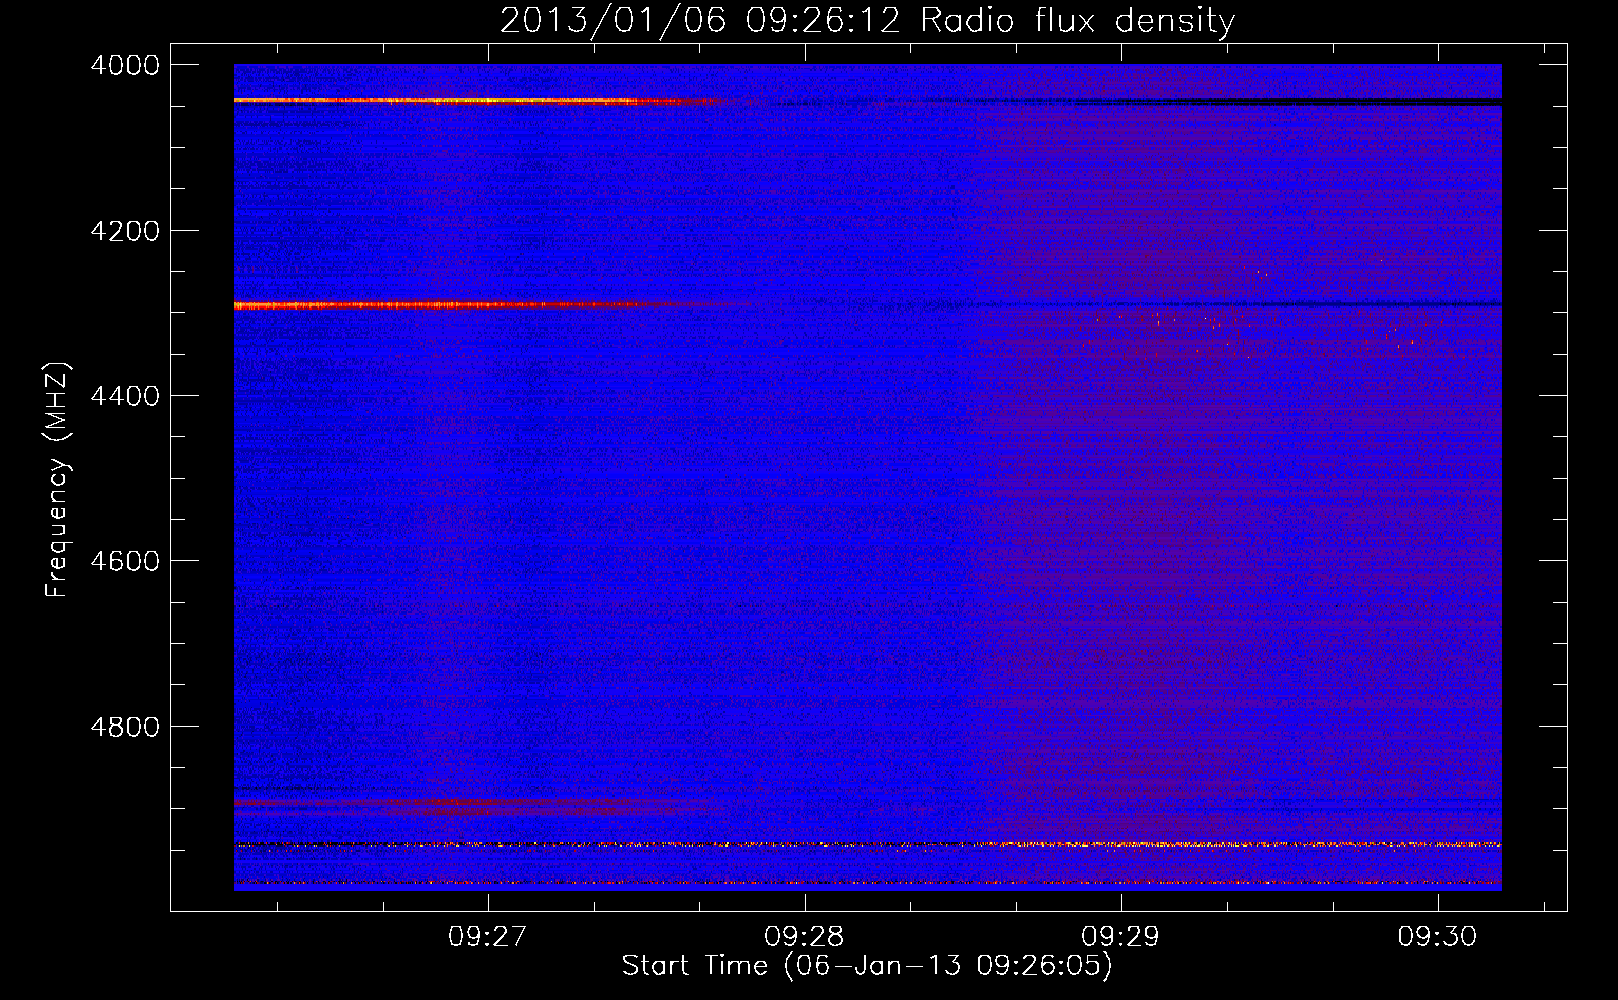Click the bright emission band near 4290 MHz
Image resolution: width=1618 pixels, height=1000 pixels.
(x=490, y=305)
